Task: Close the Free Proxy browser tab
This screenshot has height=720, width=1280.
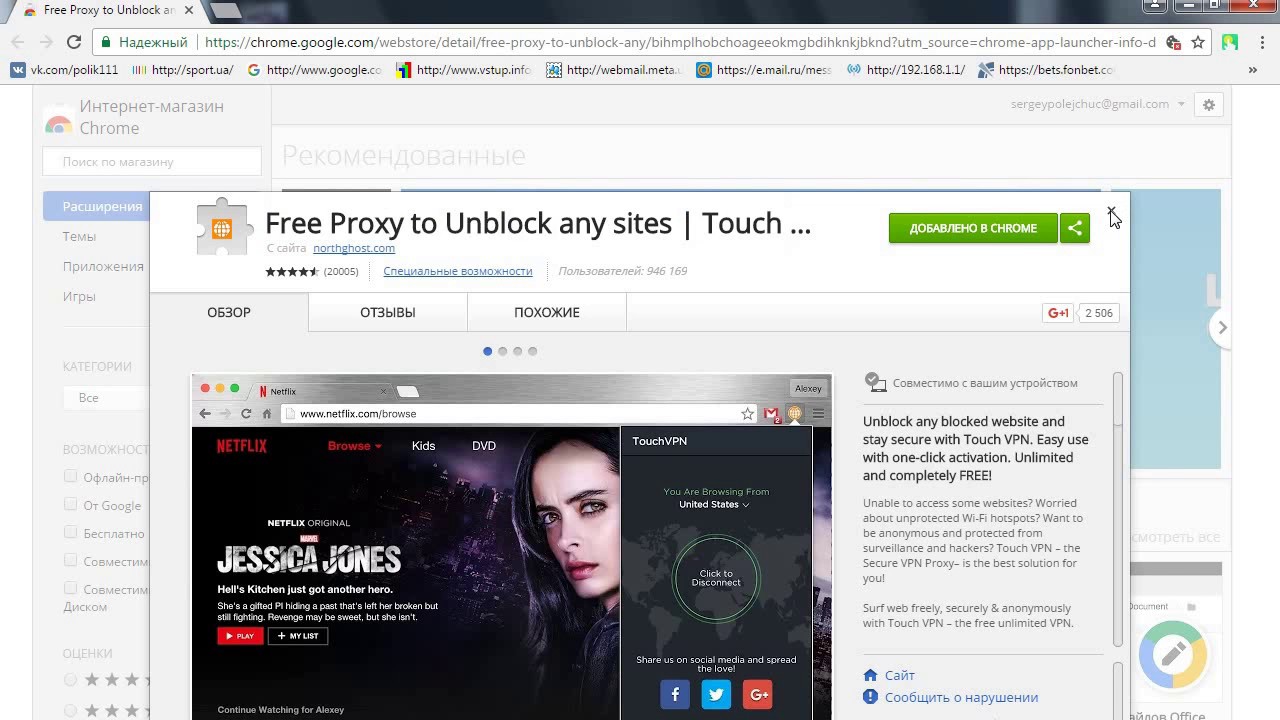Action: point(189,10)
